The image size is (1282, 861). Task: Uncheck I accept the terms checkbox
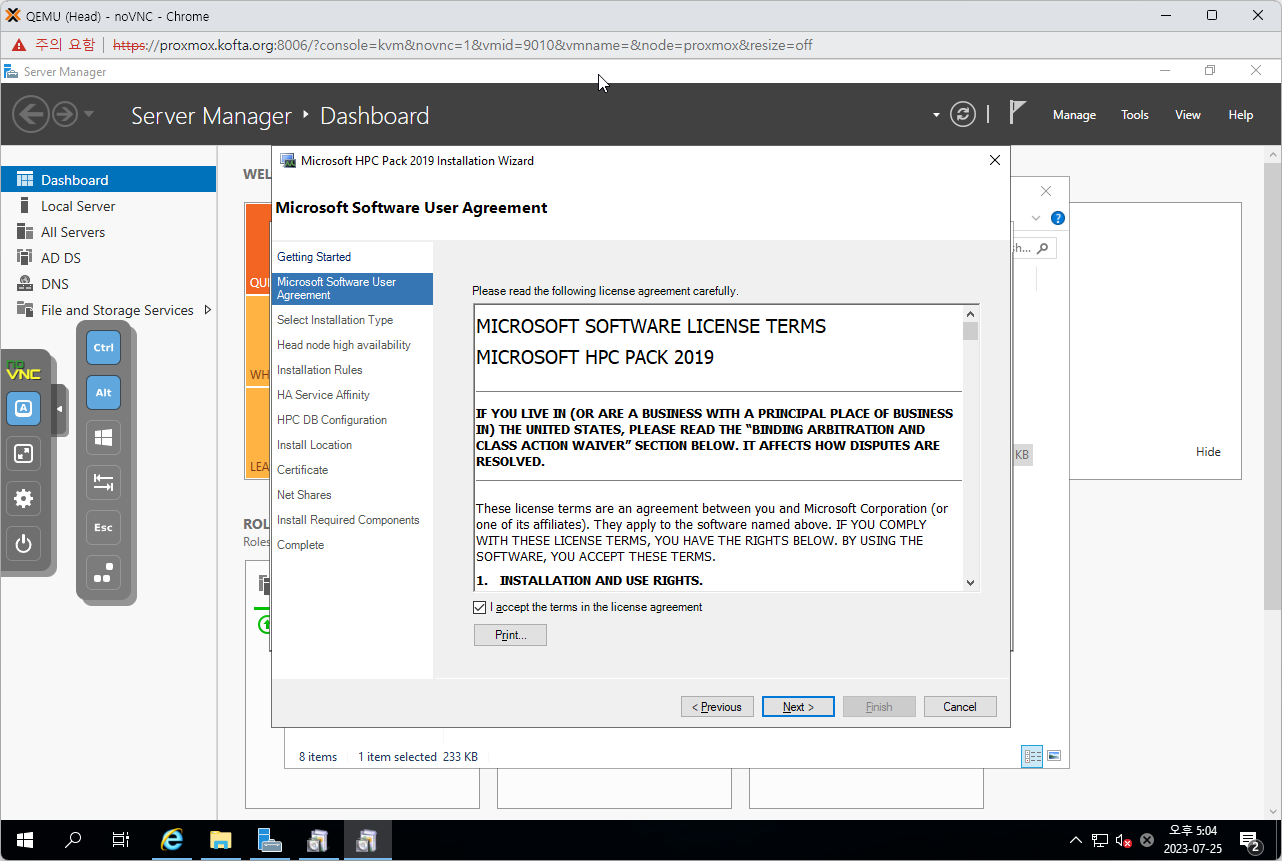click(x=480, y=607)
